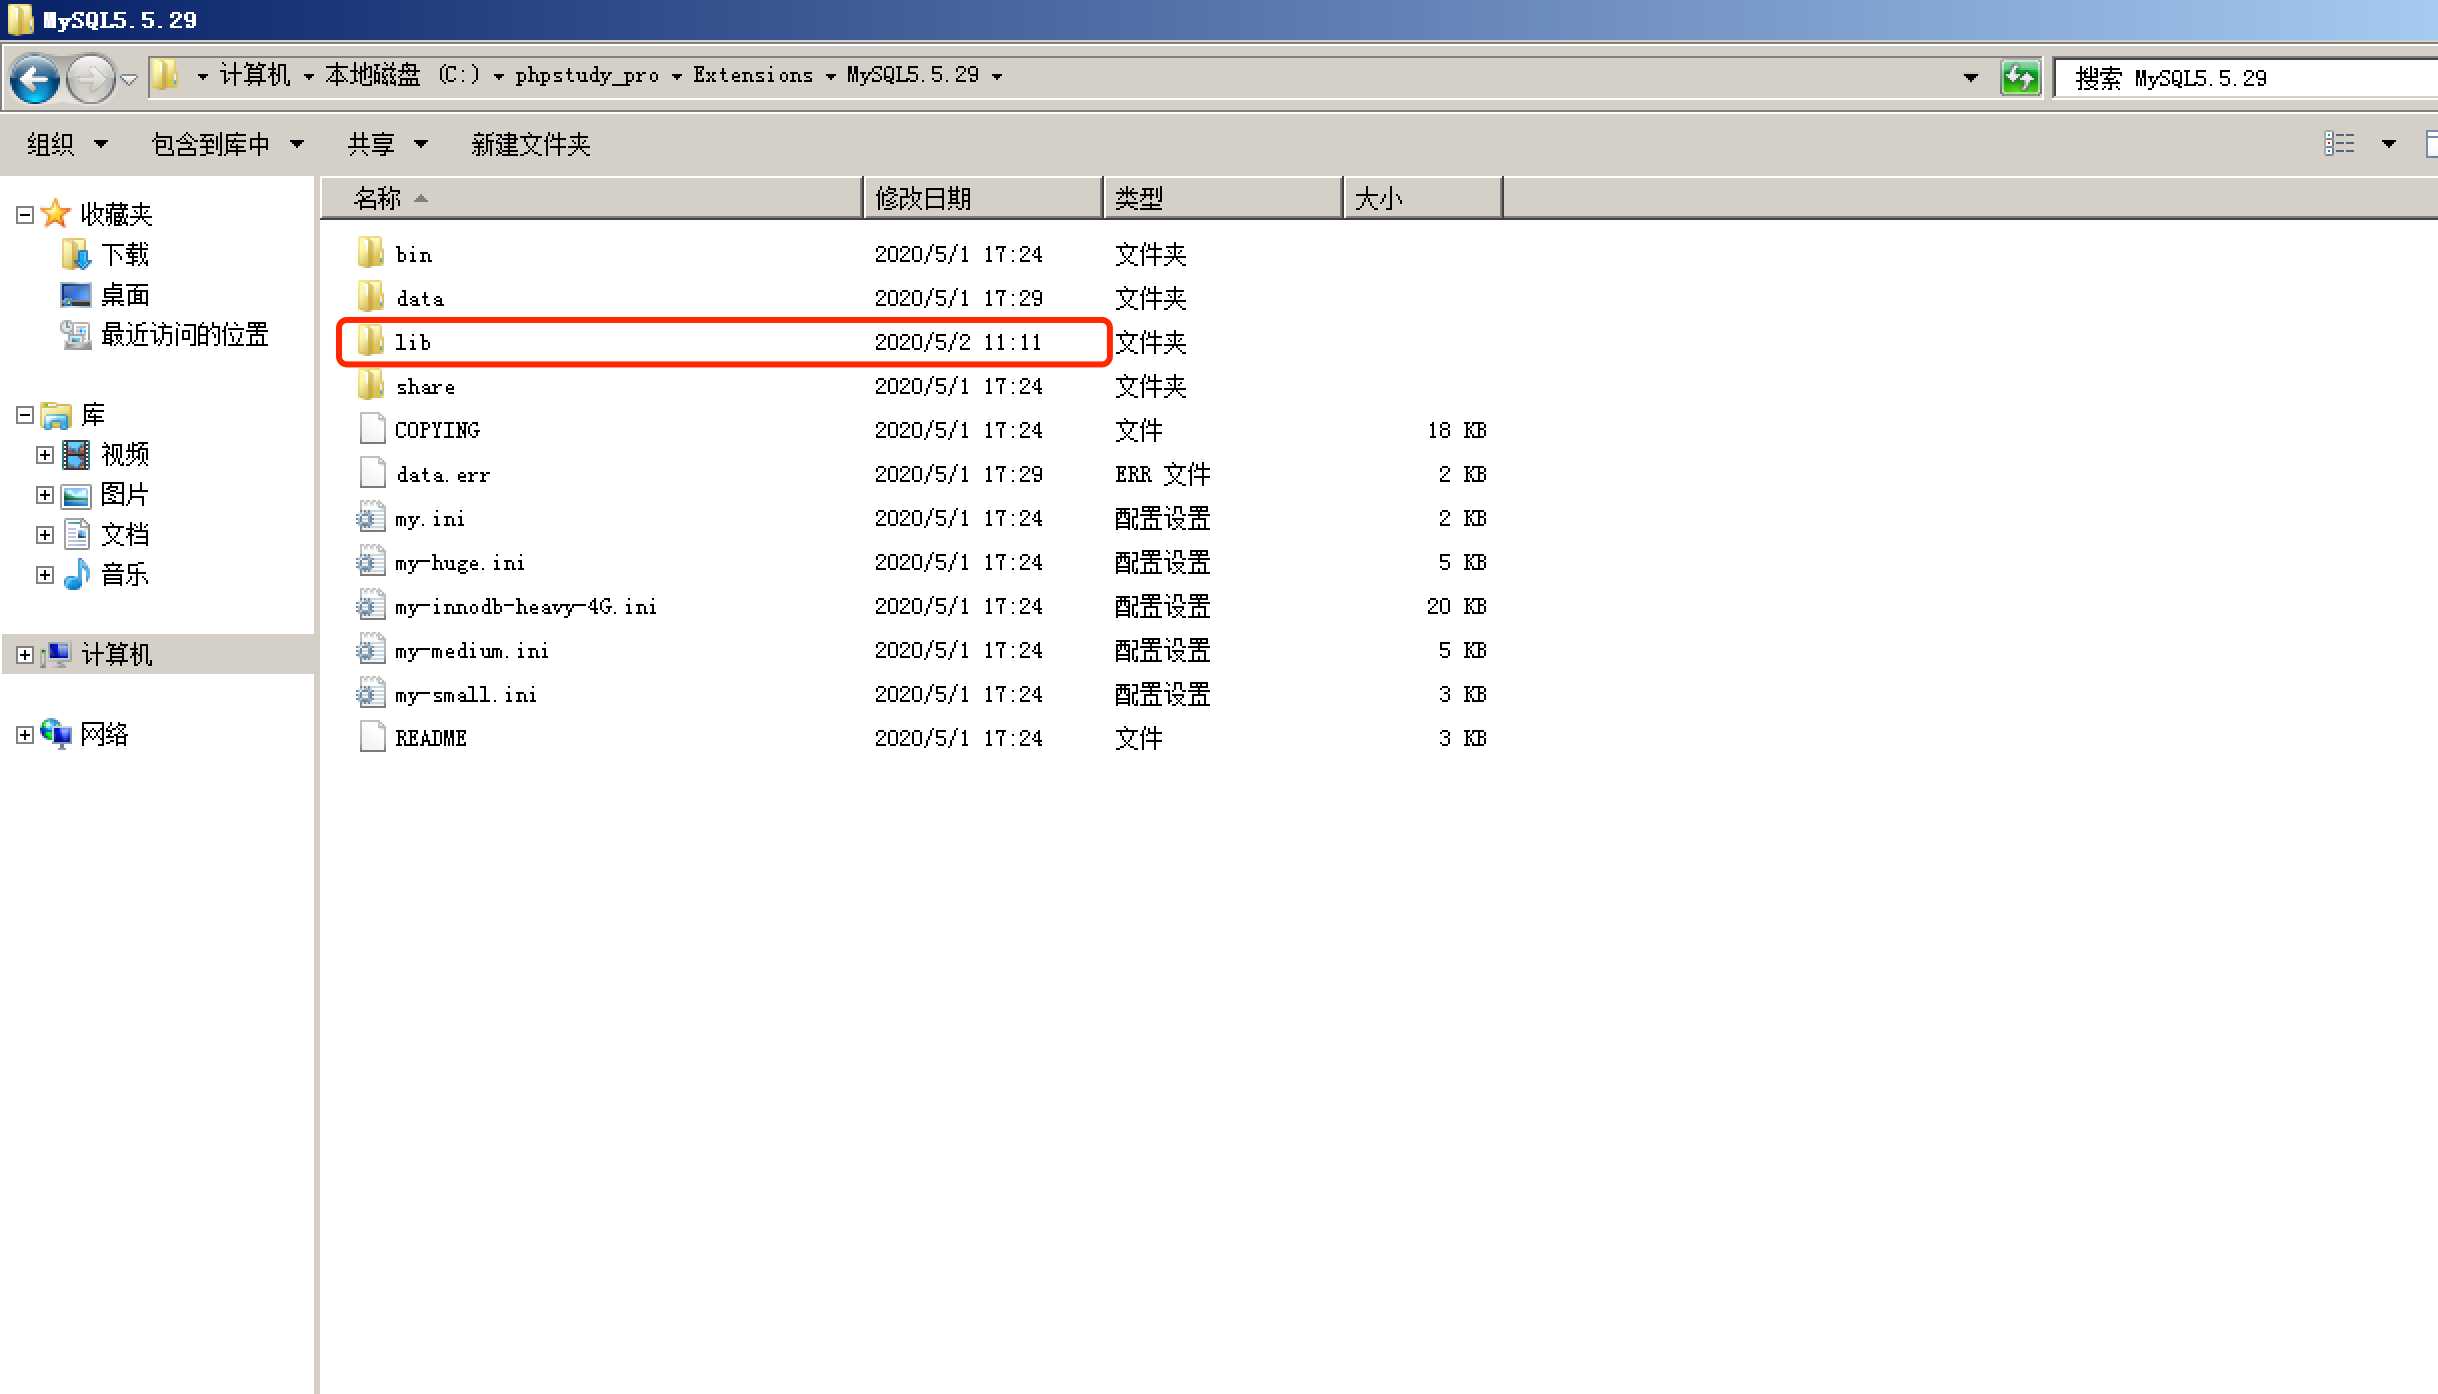Viewport: 2438px width, 1394px height.
Task: Select the bin folder icon
Action: pyautogui.click(x=370, y=253)
